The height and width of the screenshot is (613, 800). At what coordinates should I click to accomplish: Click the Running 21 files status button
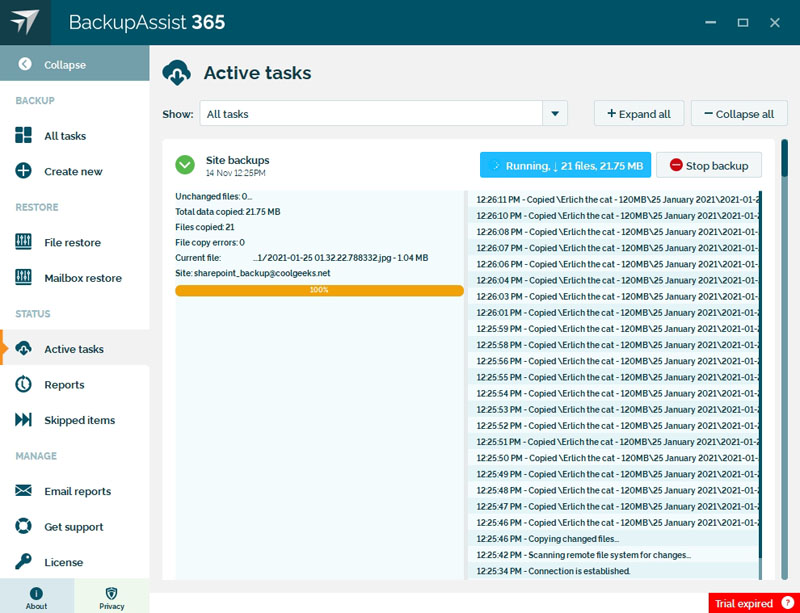click(565, 165)
